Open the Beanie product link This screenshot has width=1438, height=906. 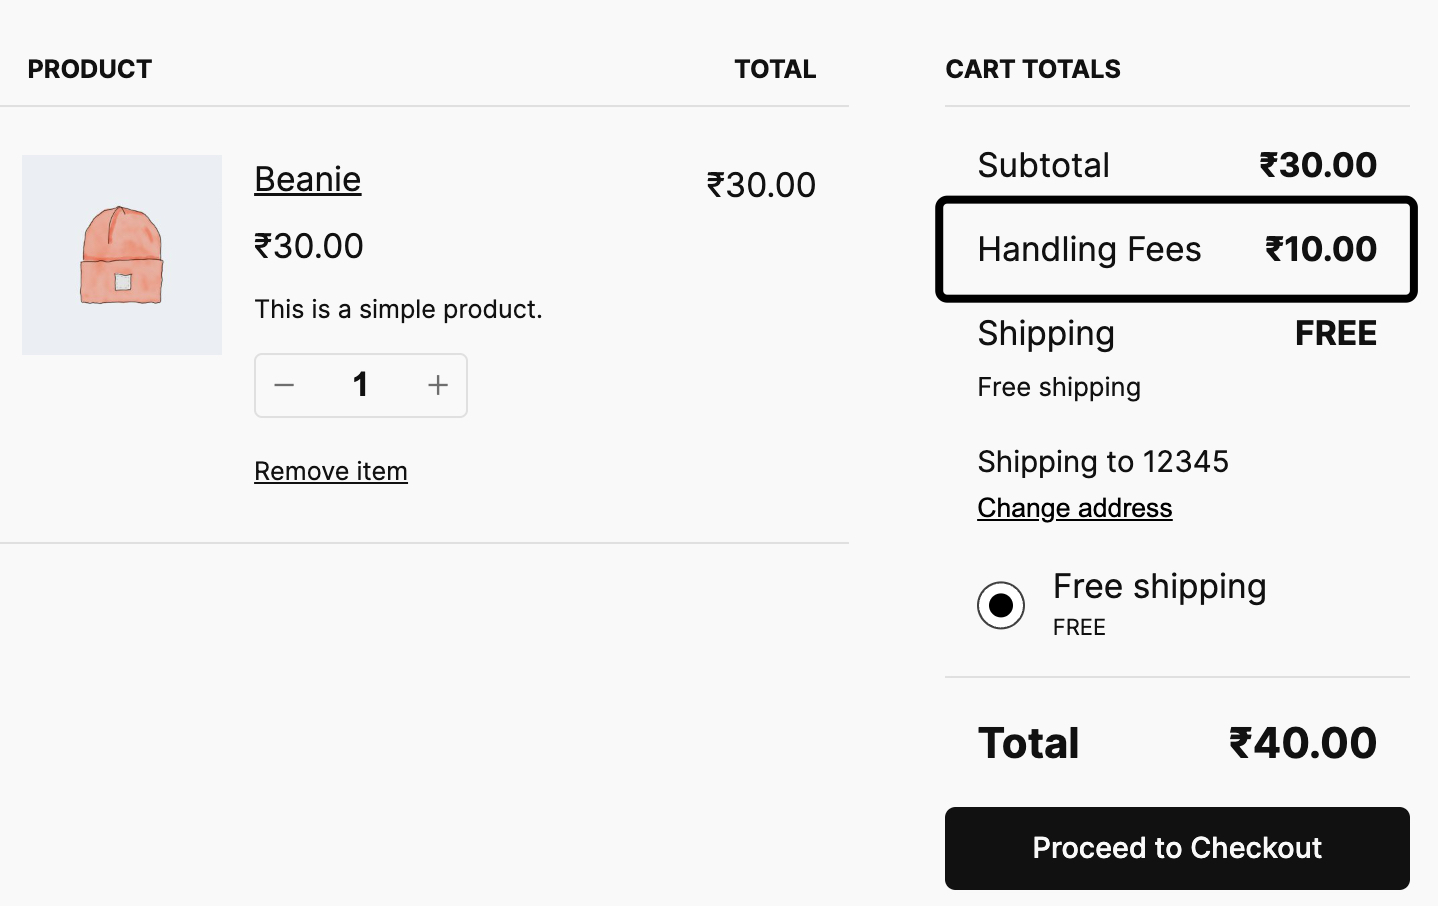308,179
